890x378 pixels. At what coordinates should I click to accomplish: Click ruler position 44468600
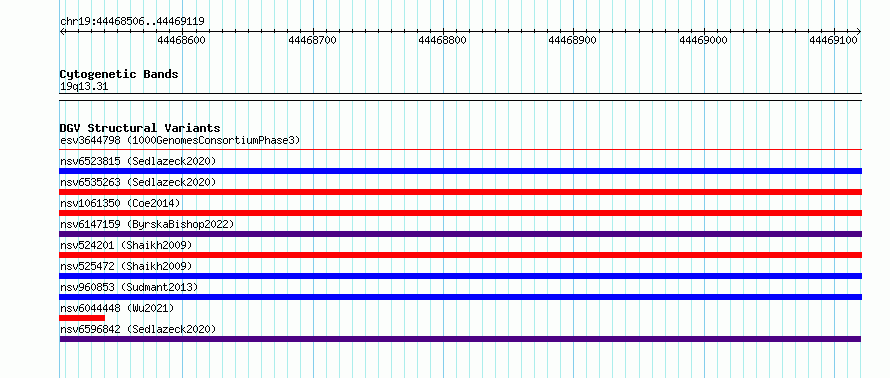(x=182, y=40)
